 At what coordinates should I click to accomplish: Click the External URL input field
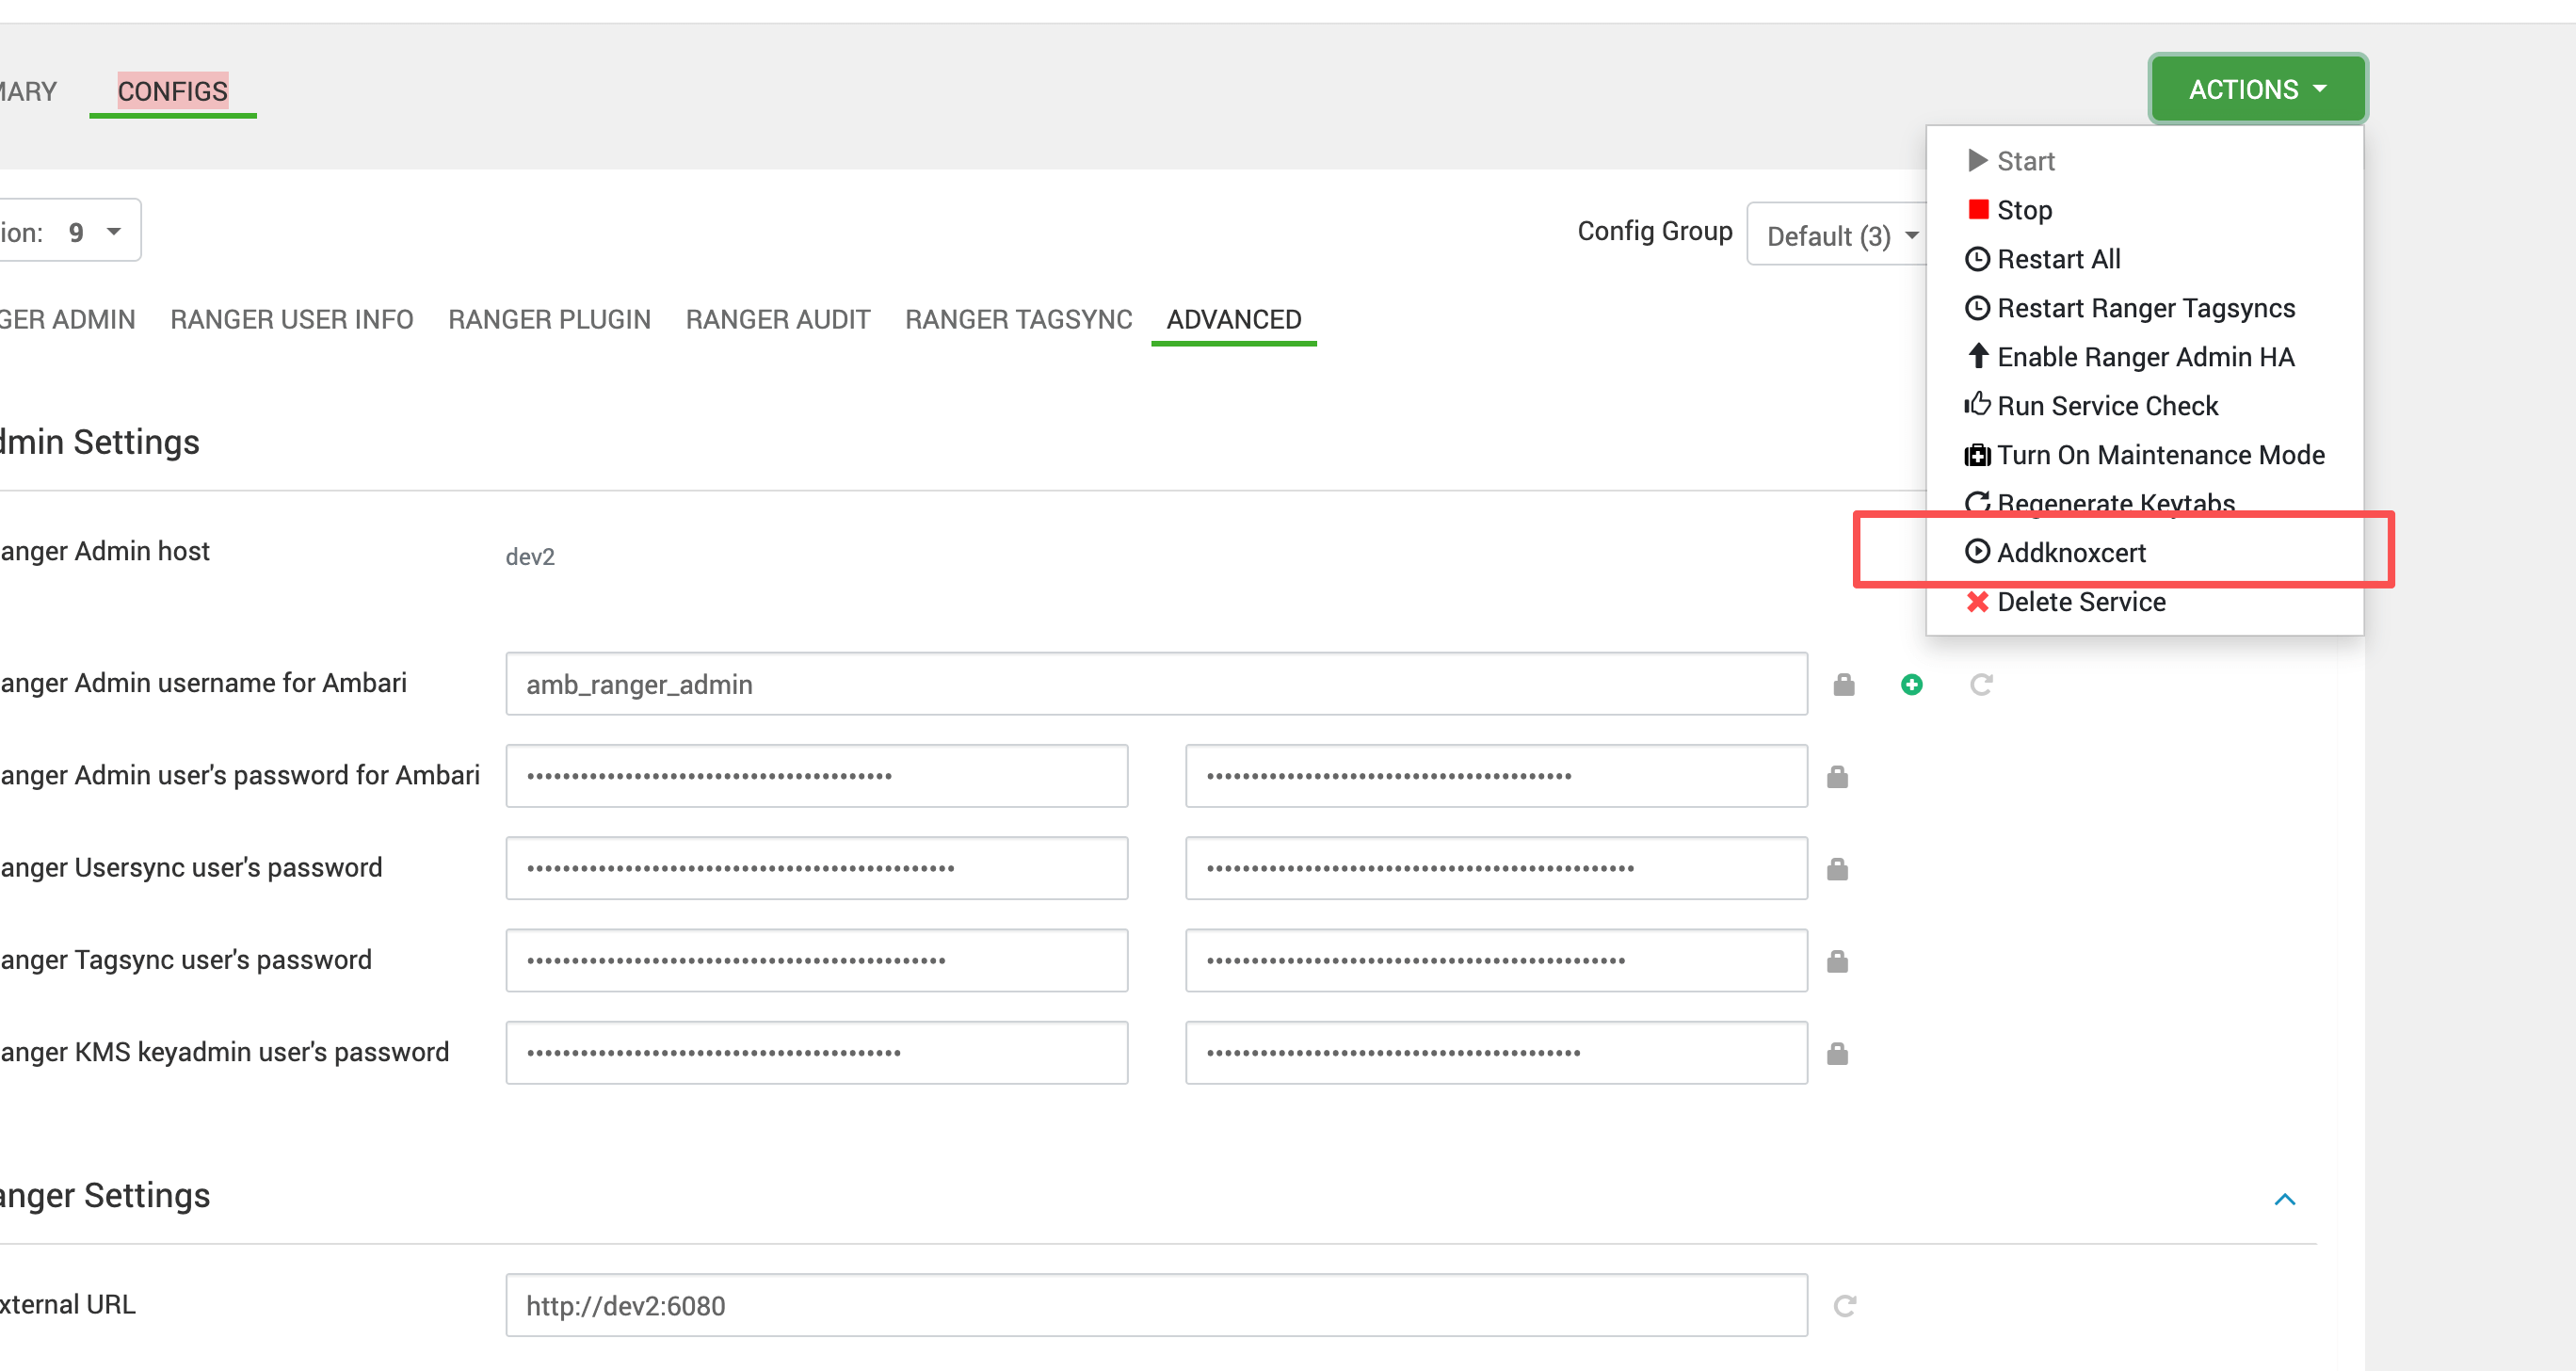click(x=1155, y=1306)
